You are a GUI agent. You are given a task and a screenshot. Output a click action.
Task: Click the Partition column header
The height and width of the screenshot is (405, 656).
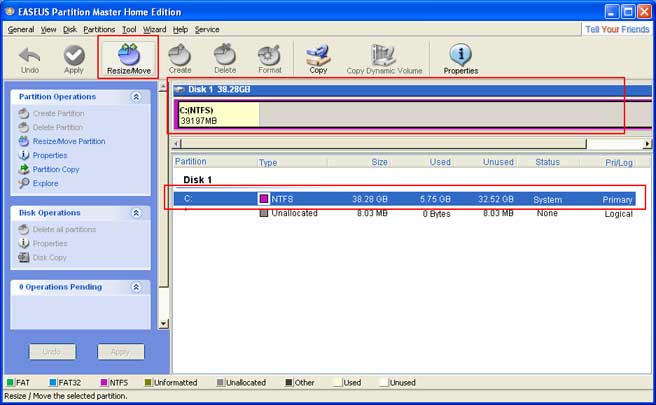[190, 161]
